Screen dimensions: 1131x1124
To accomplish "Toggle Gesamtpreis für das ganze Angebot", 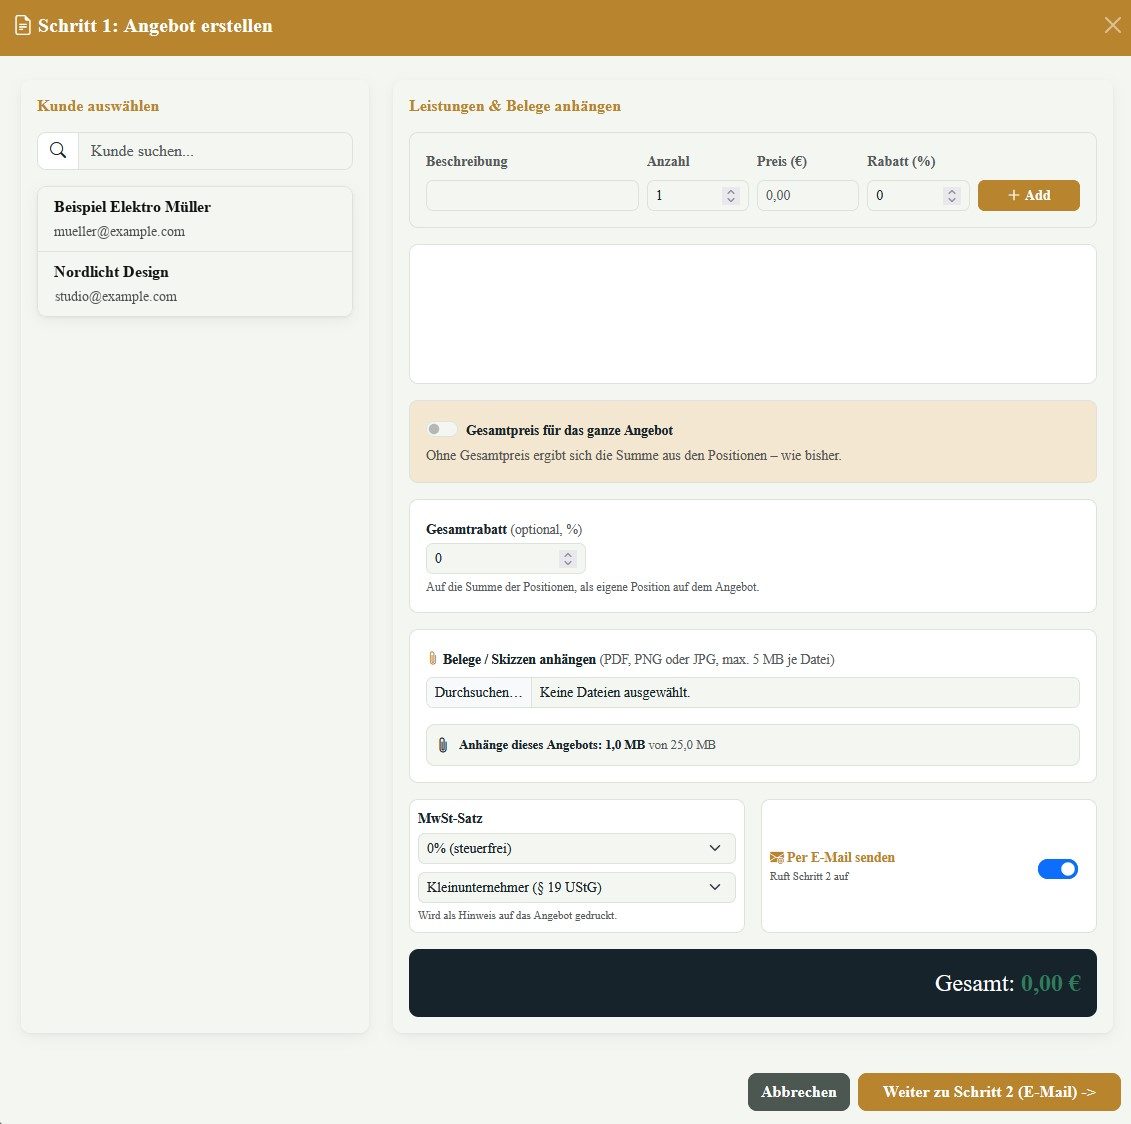I will tap(441, 429).
